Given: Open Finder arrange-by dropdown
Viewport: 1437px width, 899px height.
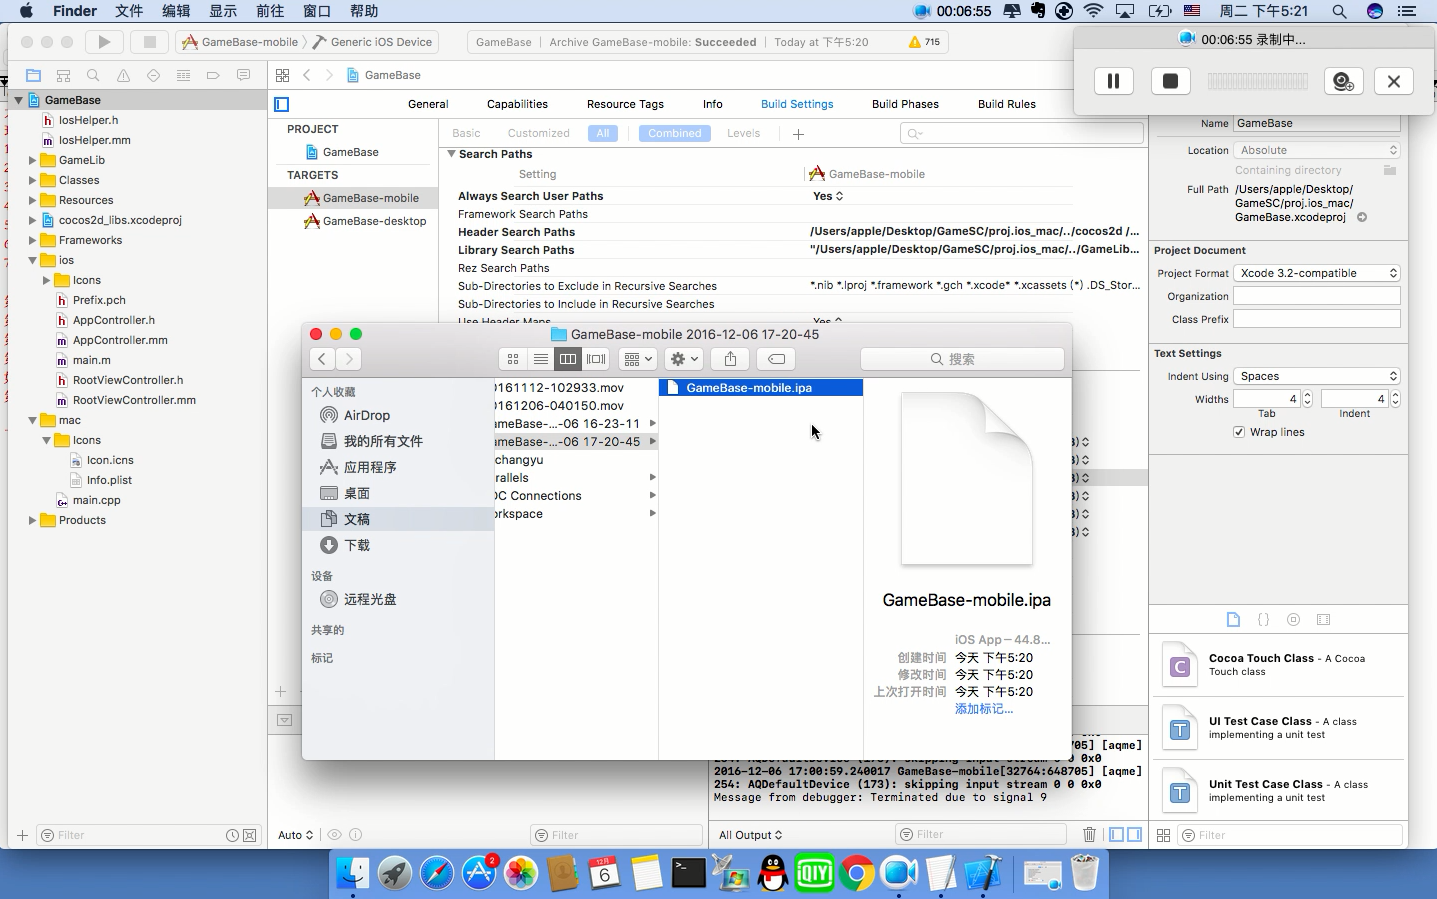Looking at the screenshot, I should pyautogui.click(x=637, y=359).
